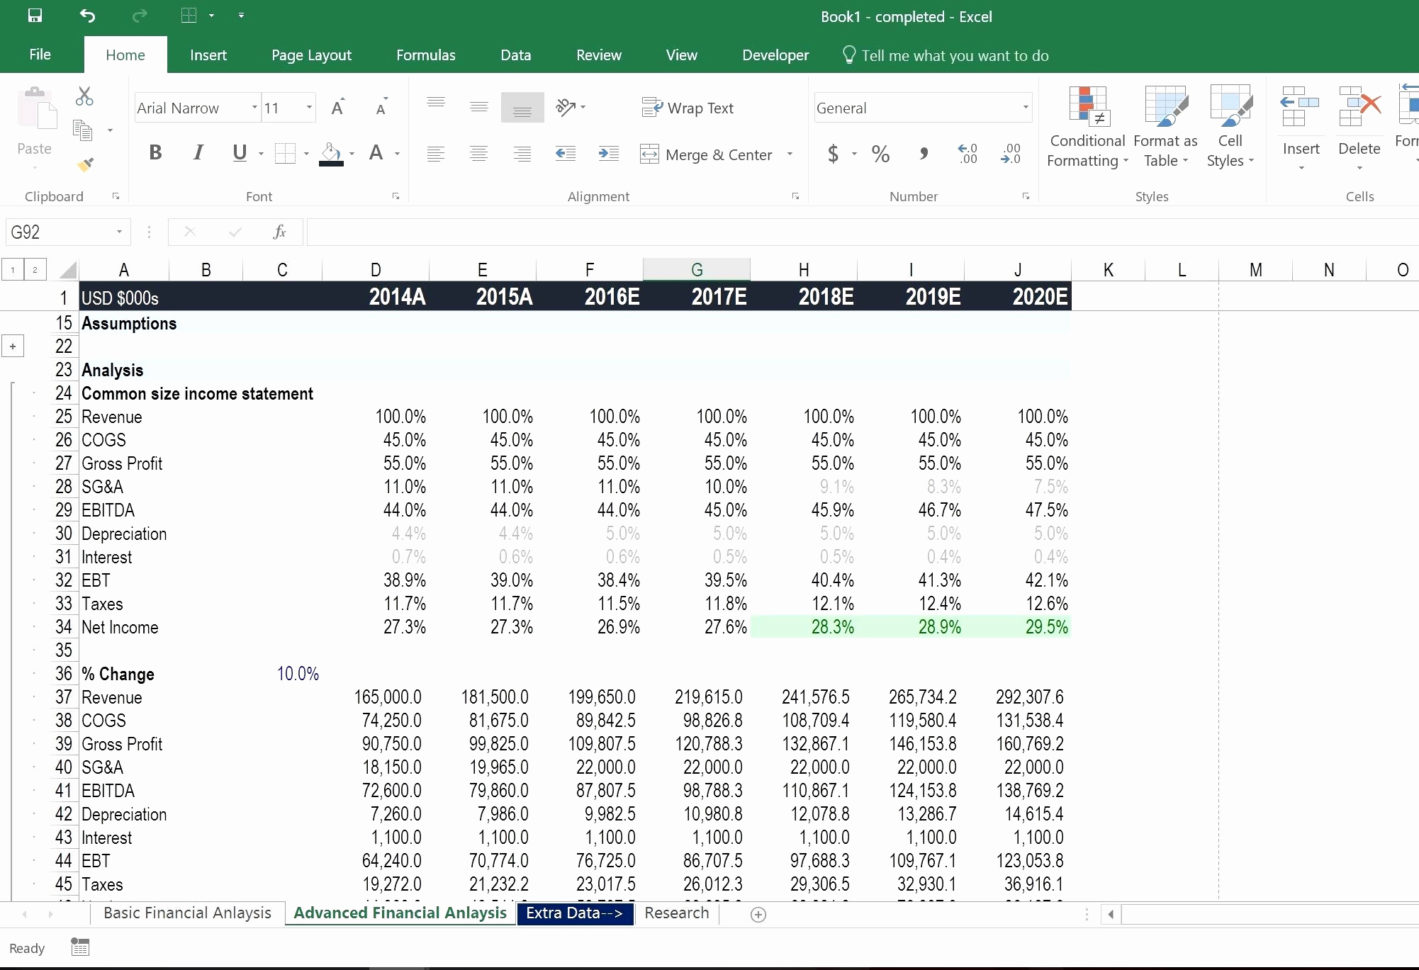
Task: Select the Underline icon
Action: (x=238, y=152)
